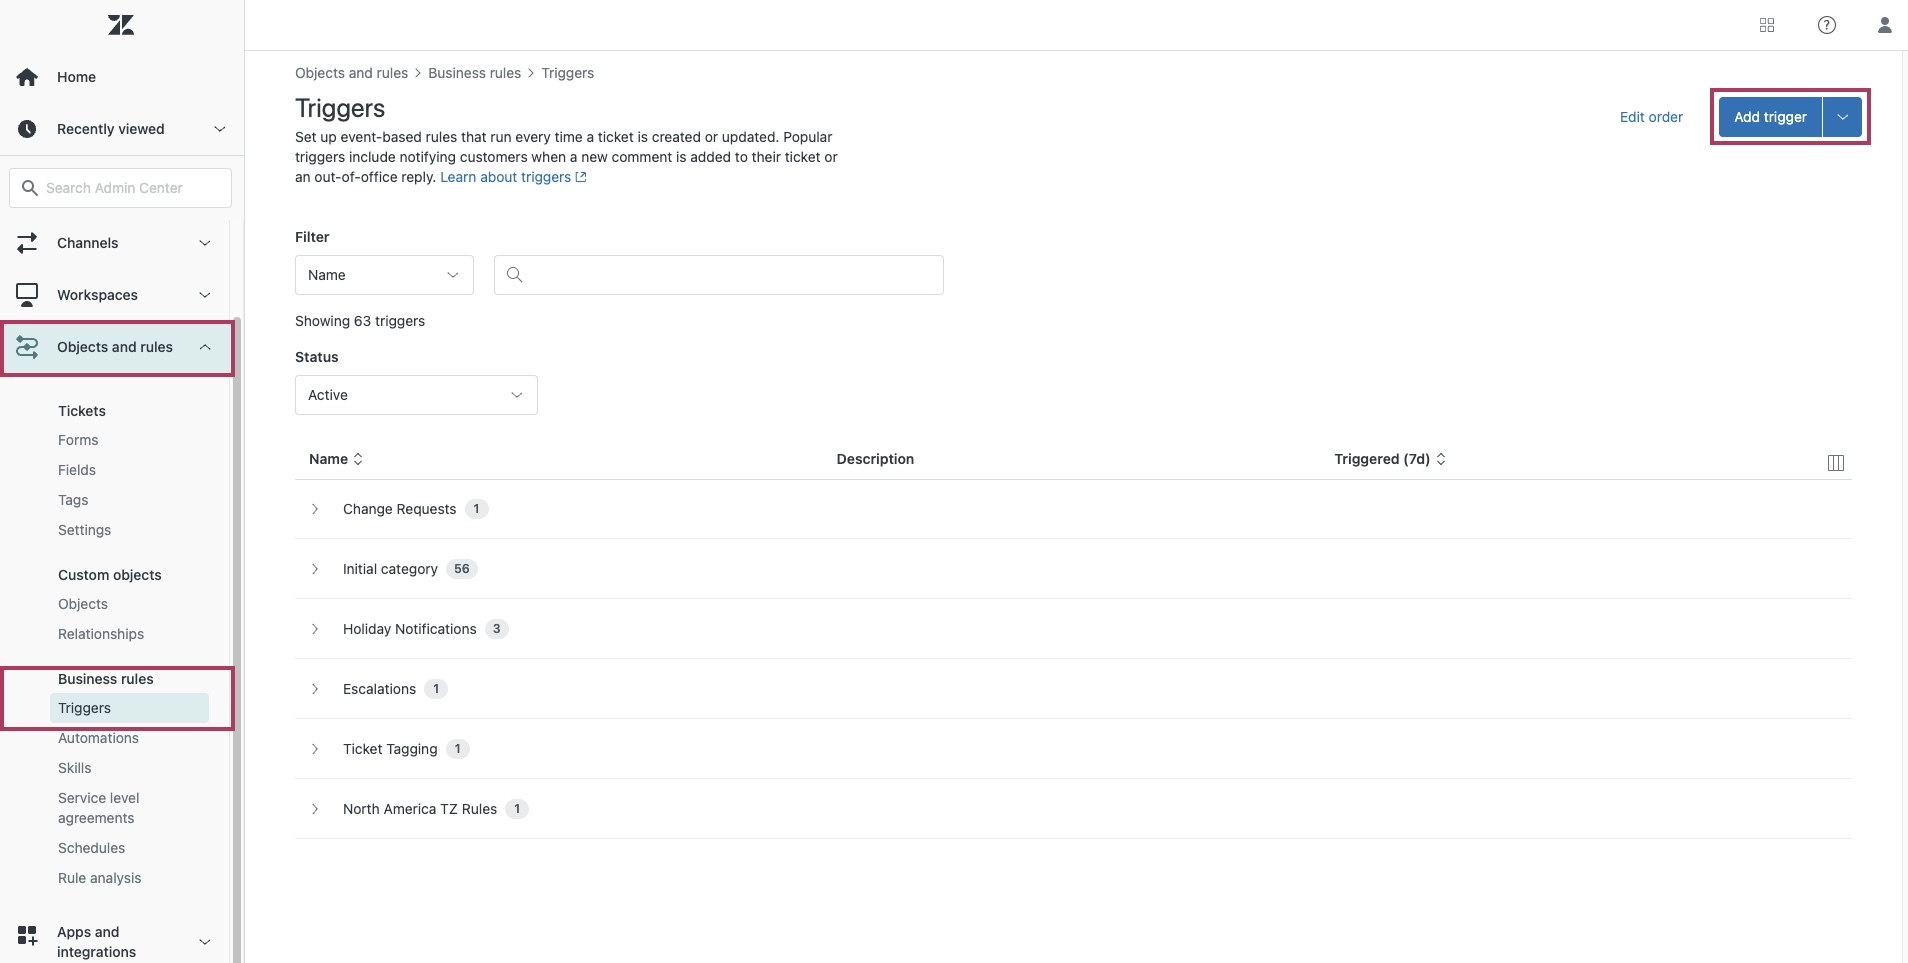The image size is (1908, 963).
Task: Open Service level agreements in sidebar
Action: click(99, 808)
